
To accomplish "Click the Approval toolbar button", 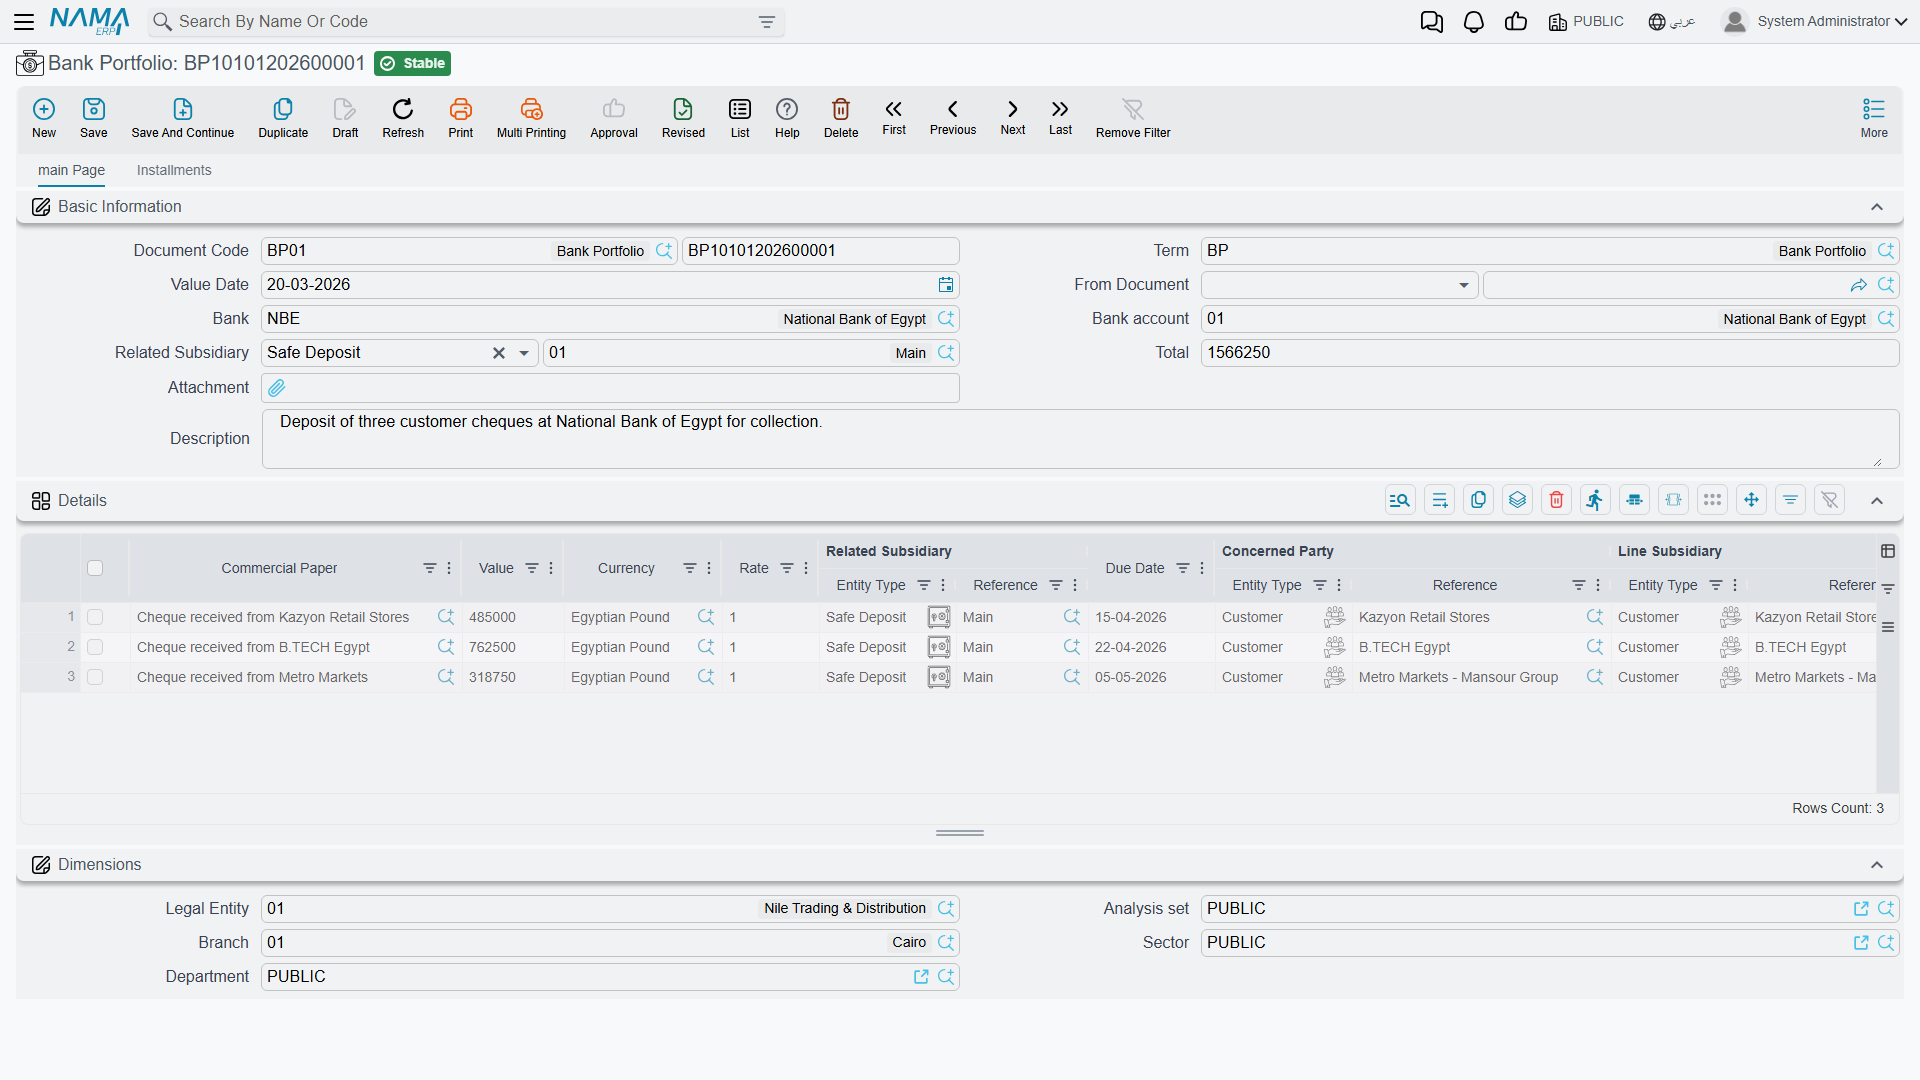I will [x=614, y=117].
